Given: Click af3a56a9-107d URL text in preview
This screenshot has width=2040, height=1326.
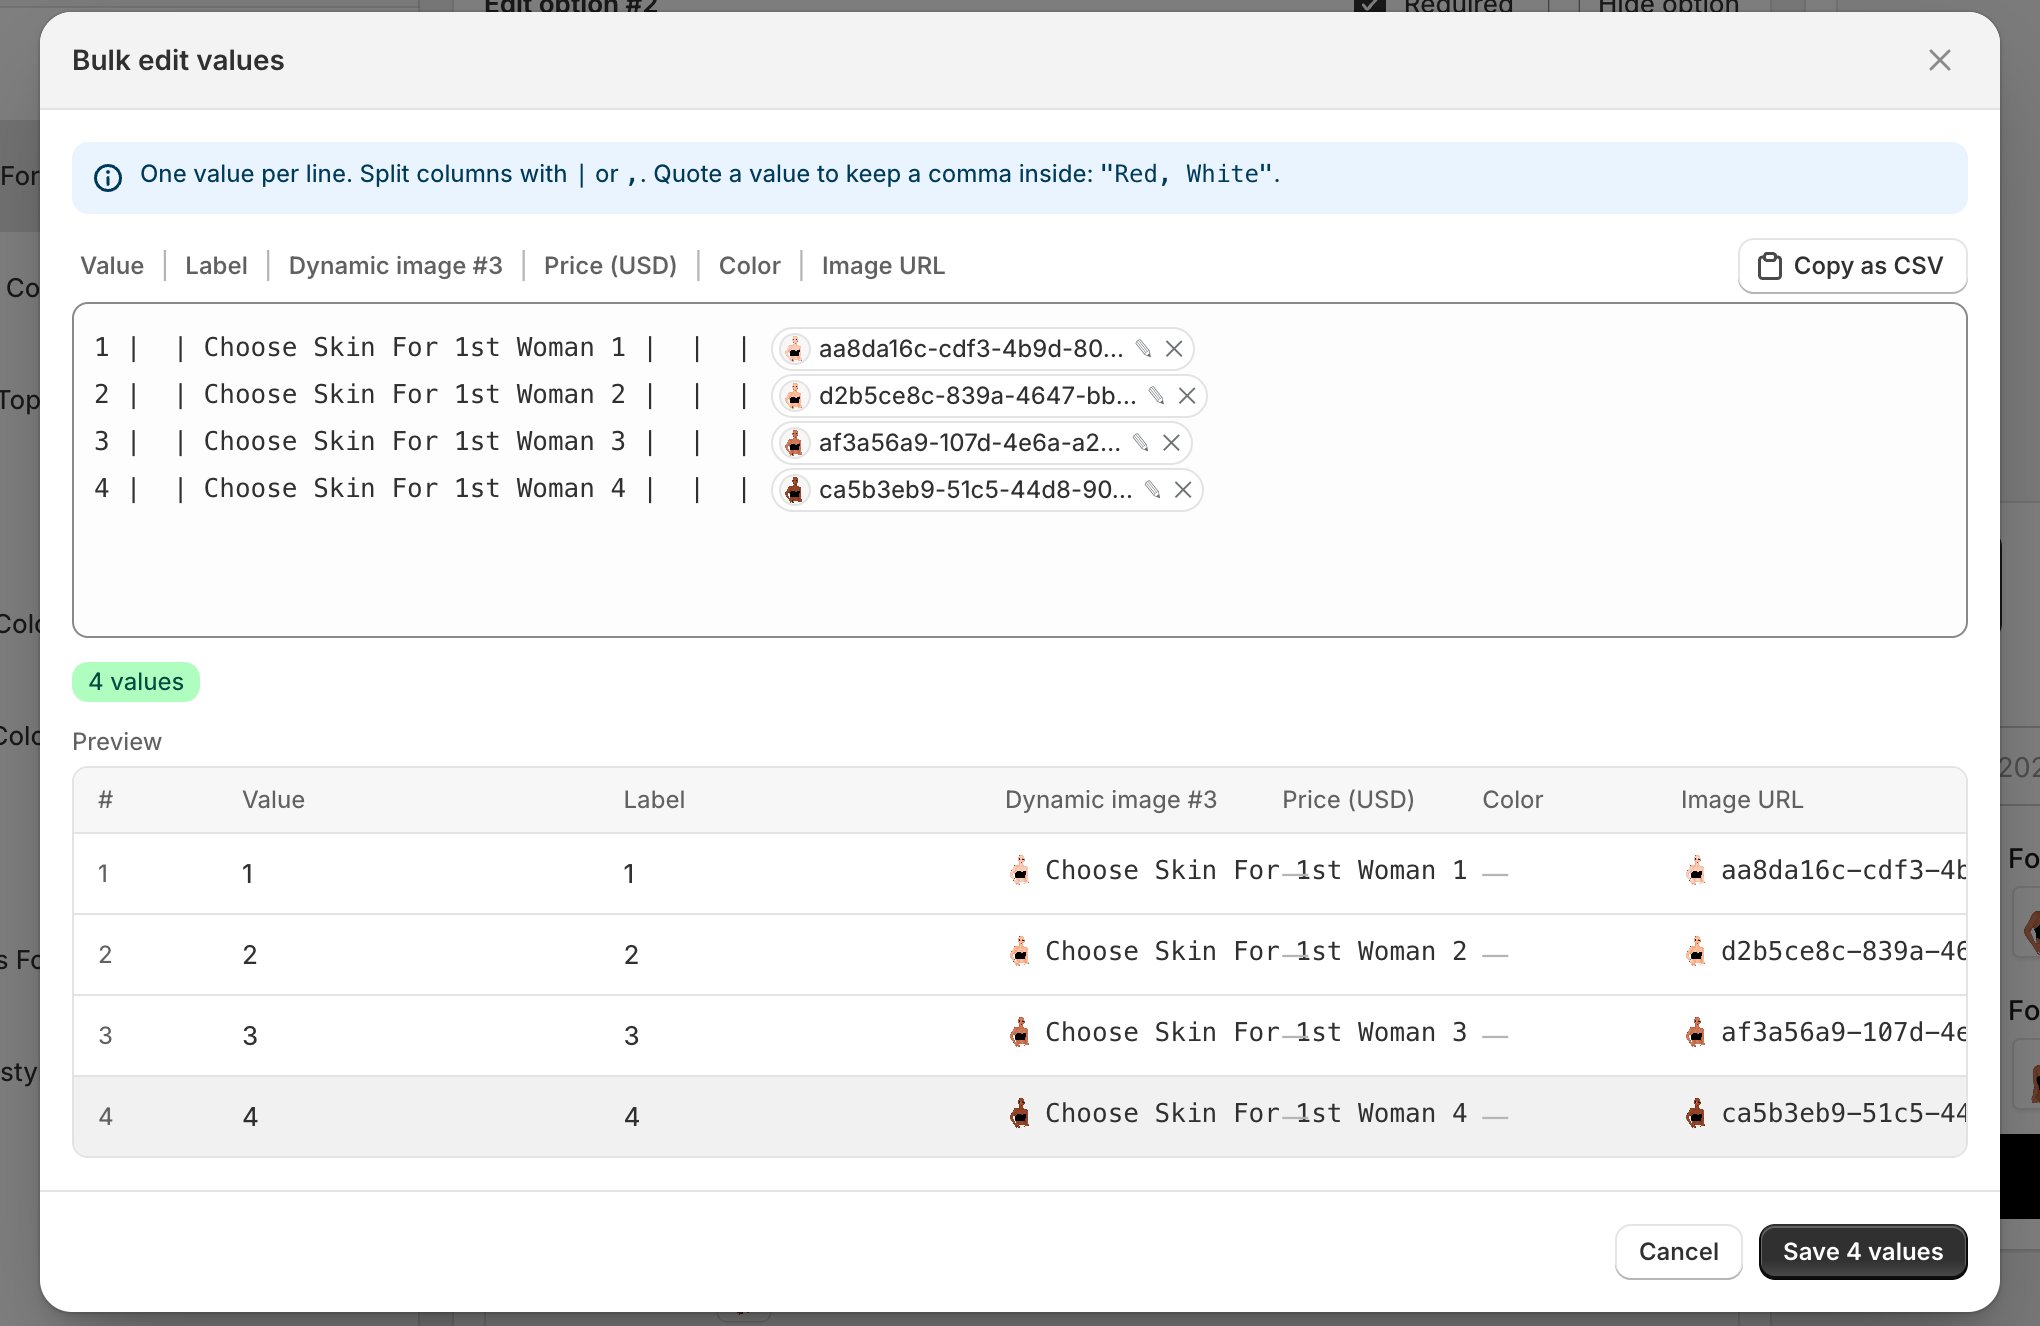Looking at the screenshot, I should 1843,1033.
